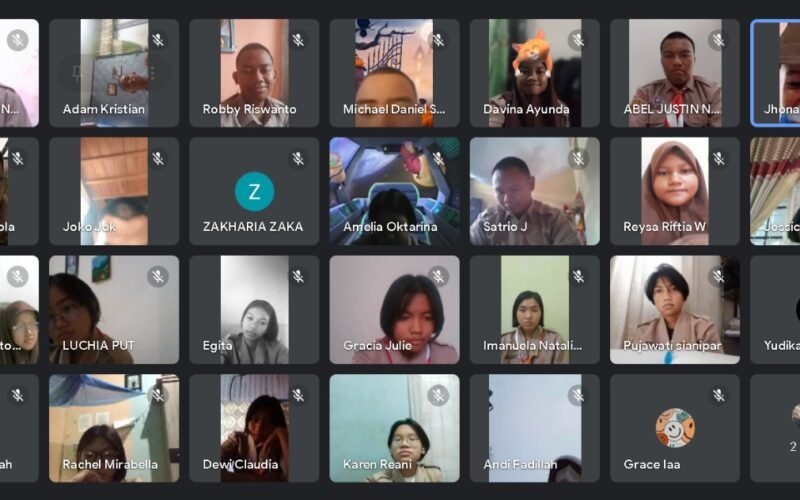Click muted mic icon on Reysa Riftia W tile
This screenshot has height=500, width=800.
(x=719, y=158)
